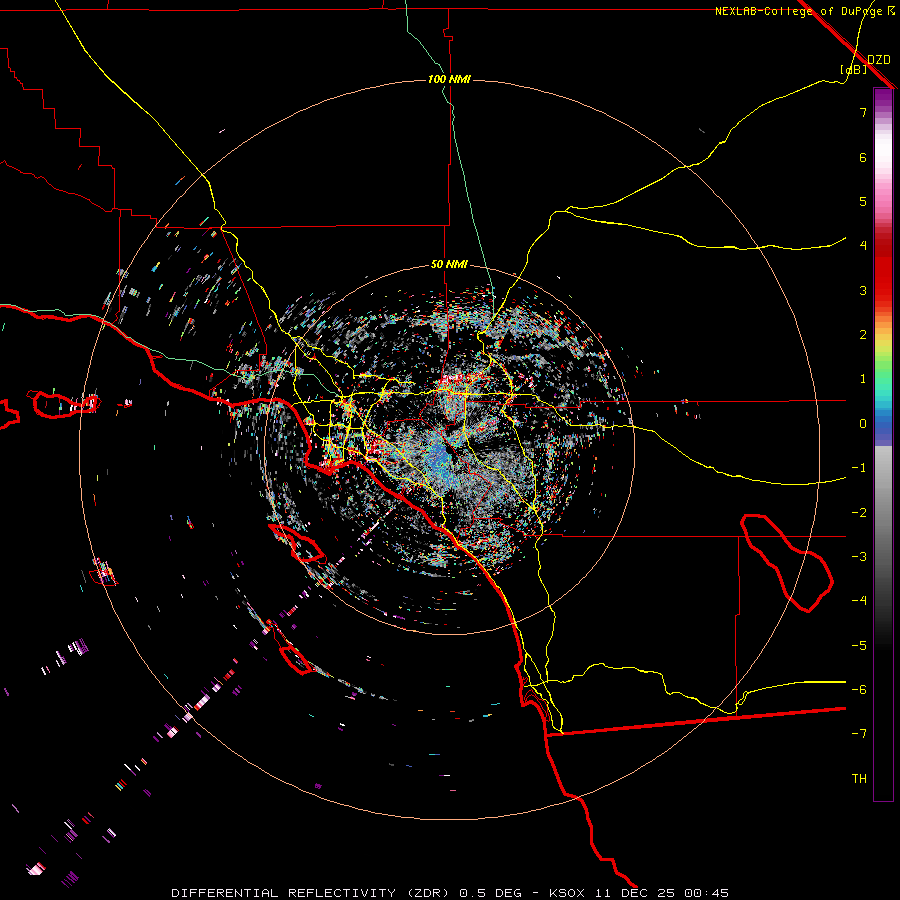Click the 1 value on the color scale

(x=863, y=379)
